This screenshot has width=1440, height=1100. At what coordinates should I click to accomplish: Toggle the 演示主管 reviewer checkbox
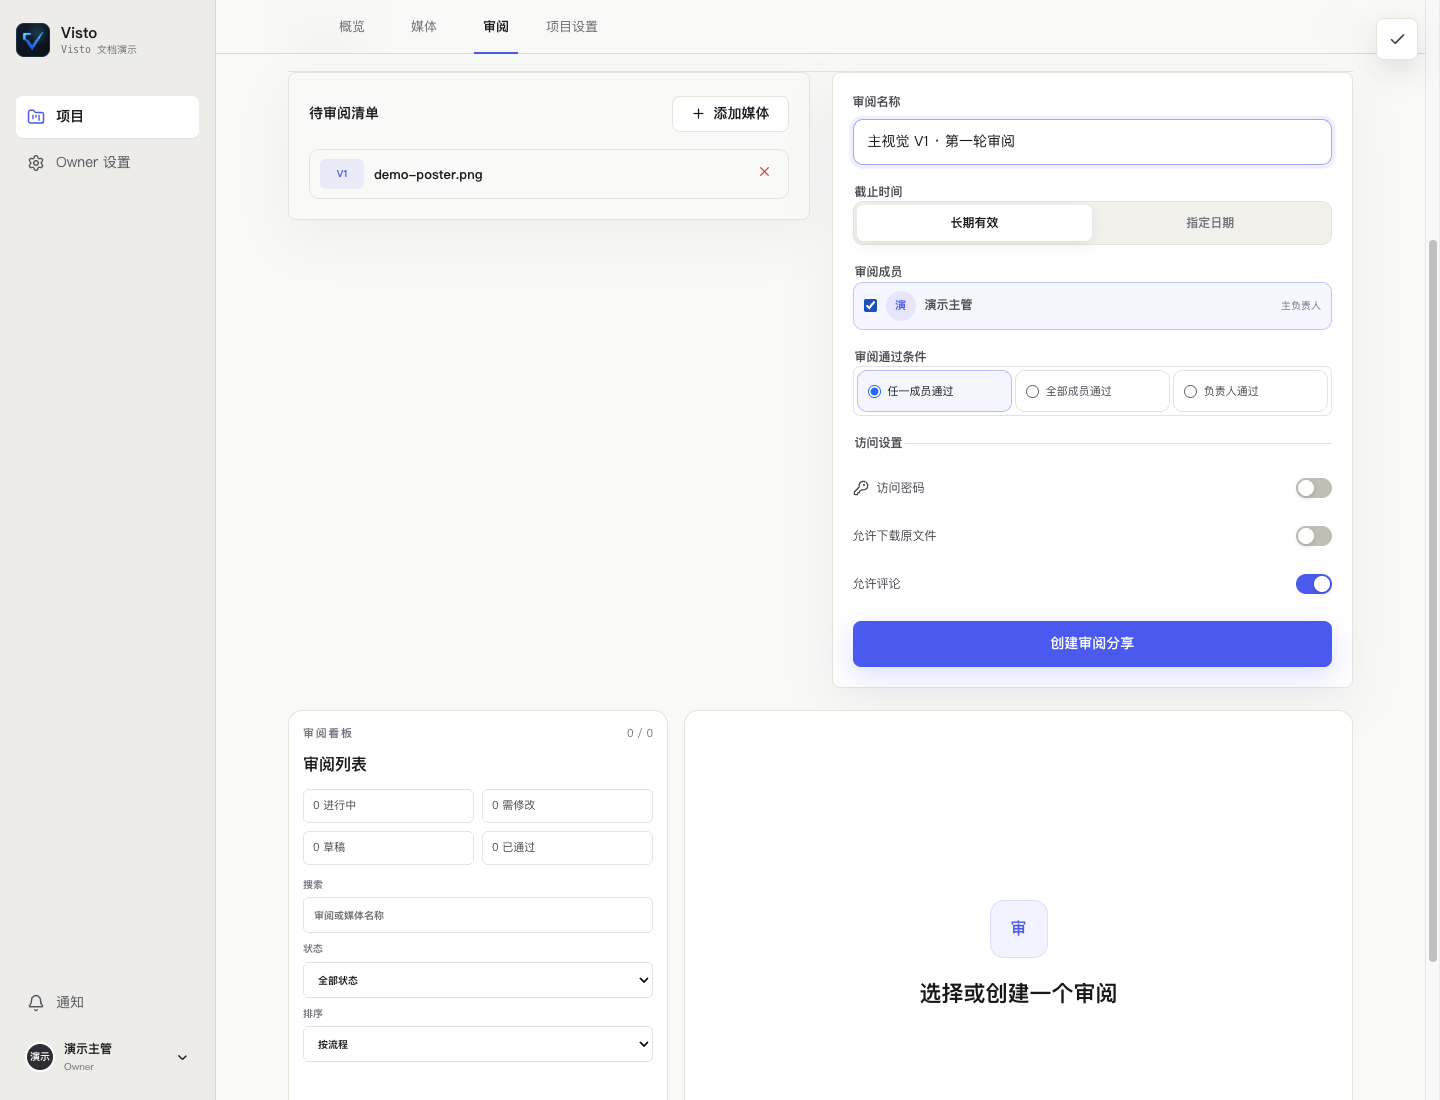click(871, 306)
